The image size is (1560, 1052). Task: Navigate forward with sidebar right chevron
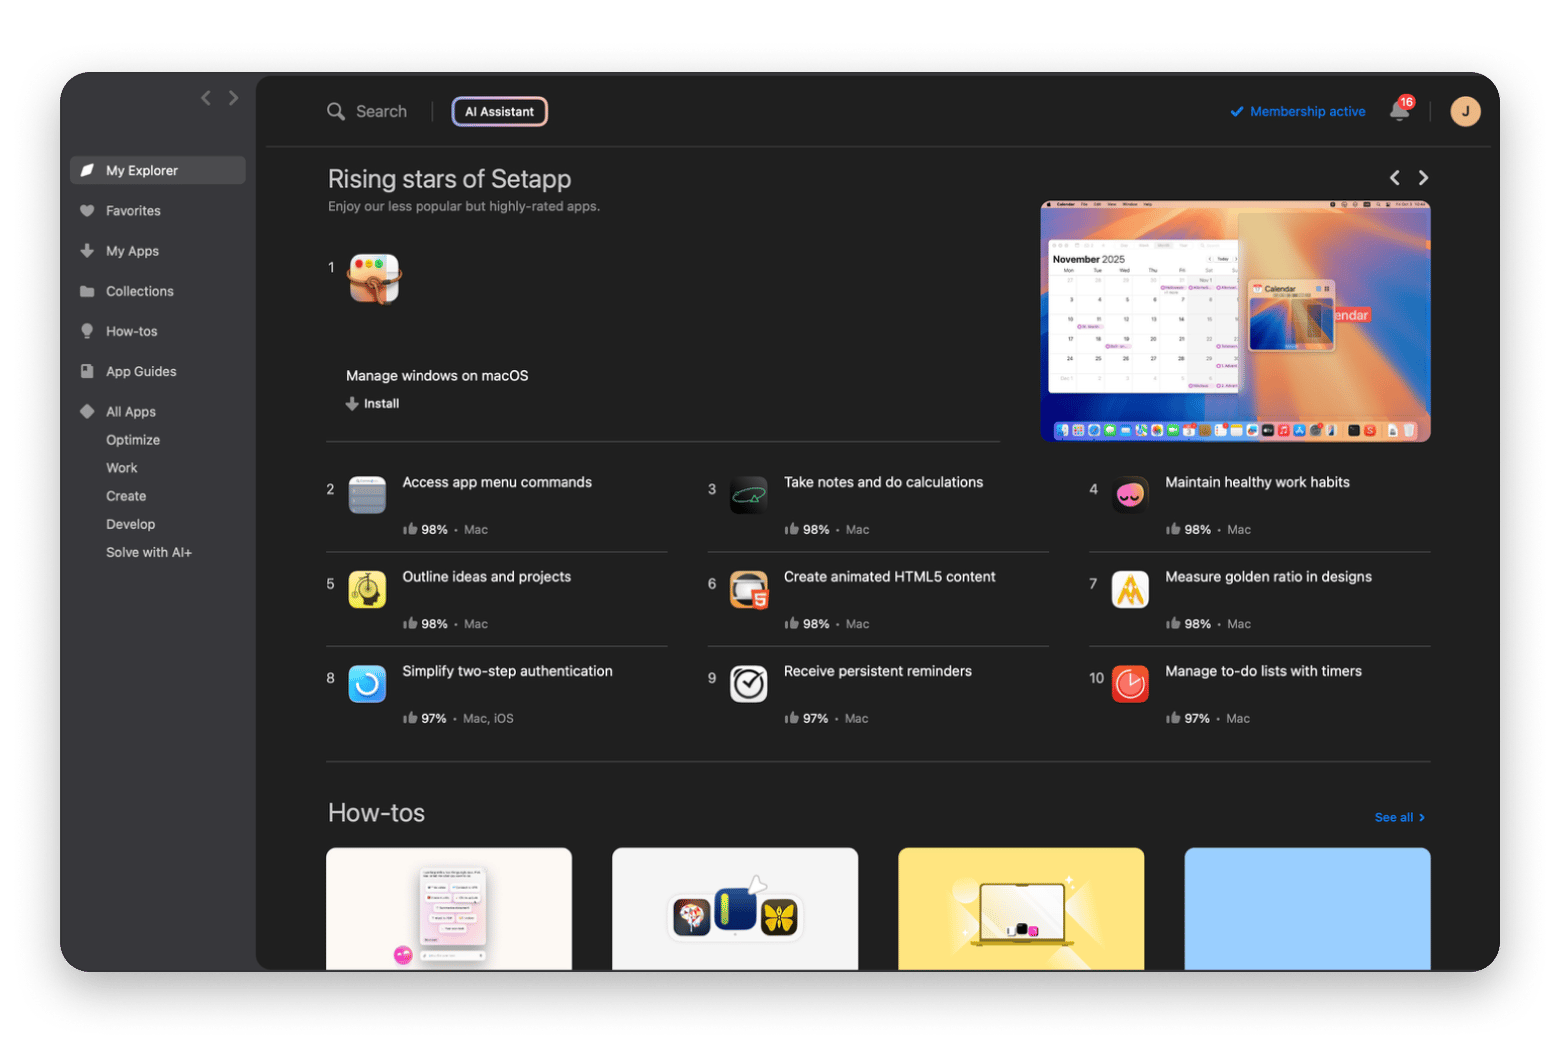pos(233,98)
